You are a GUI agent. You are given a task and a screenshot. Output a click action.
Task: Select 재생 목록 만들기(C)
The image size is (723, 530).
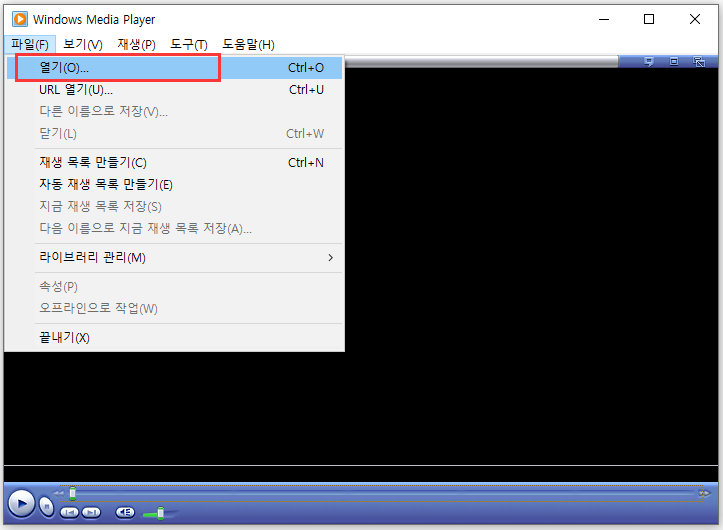(x=174, y=162)
